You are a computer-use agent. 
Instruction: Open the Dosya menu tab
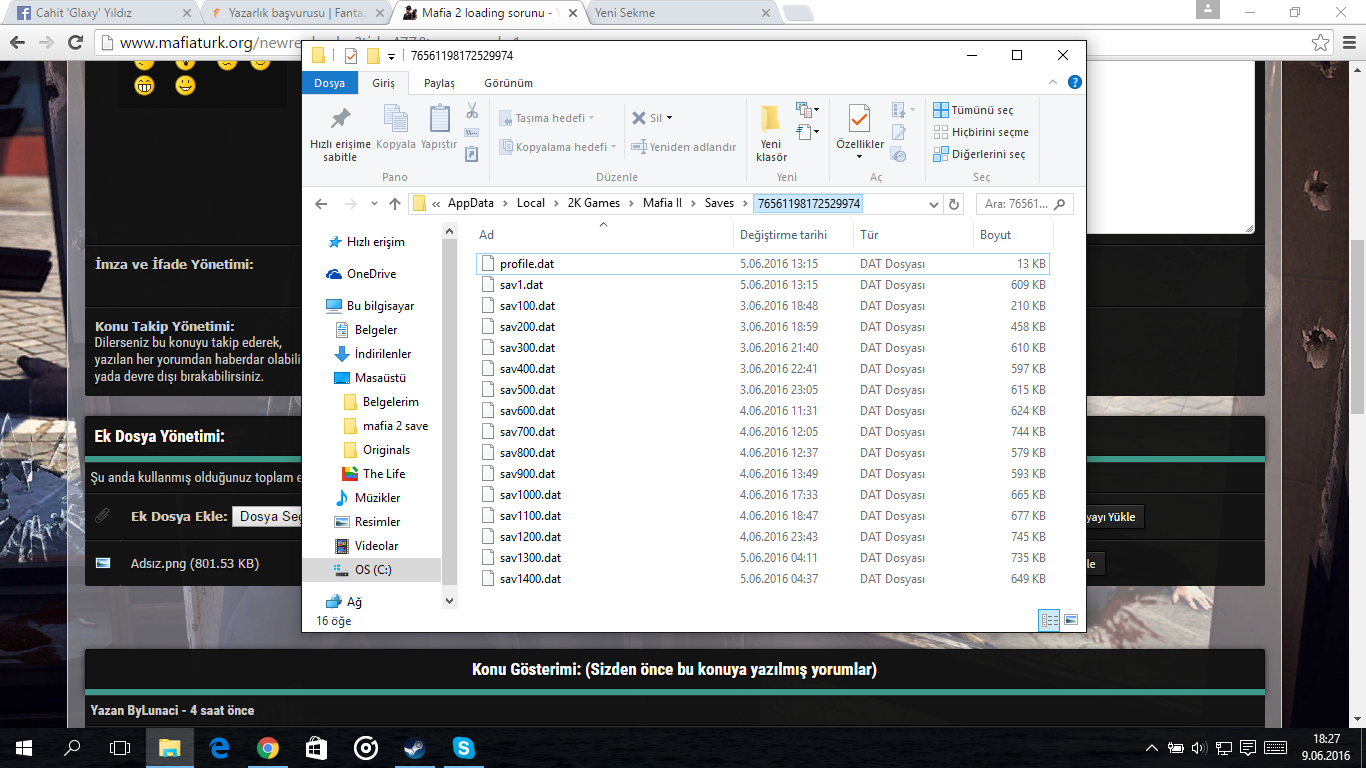[x=330, y=83]
